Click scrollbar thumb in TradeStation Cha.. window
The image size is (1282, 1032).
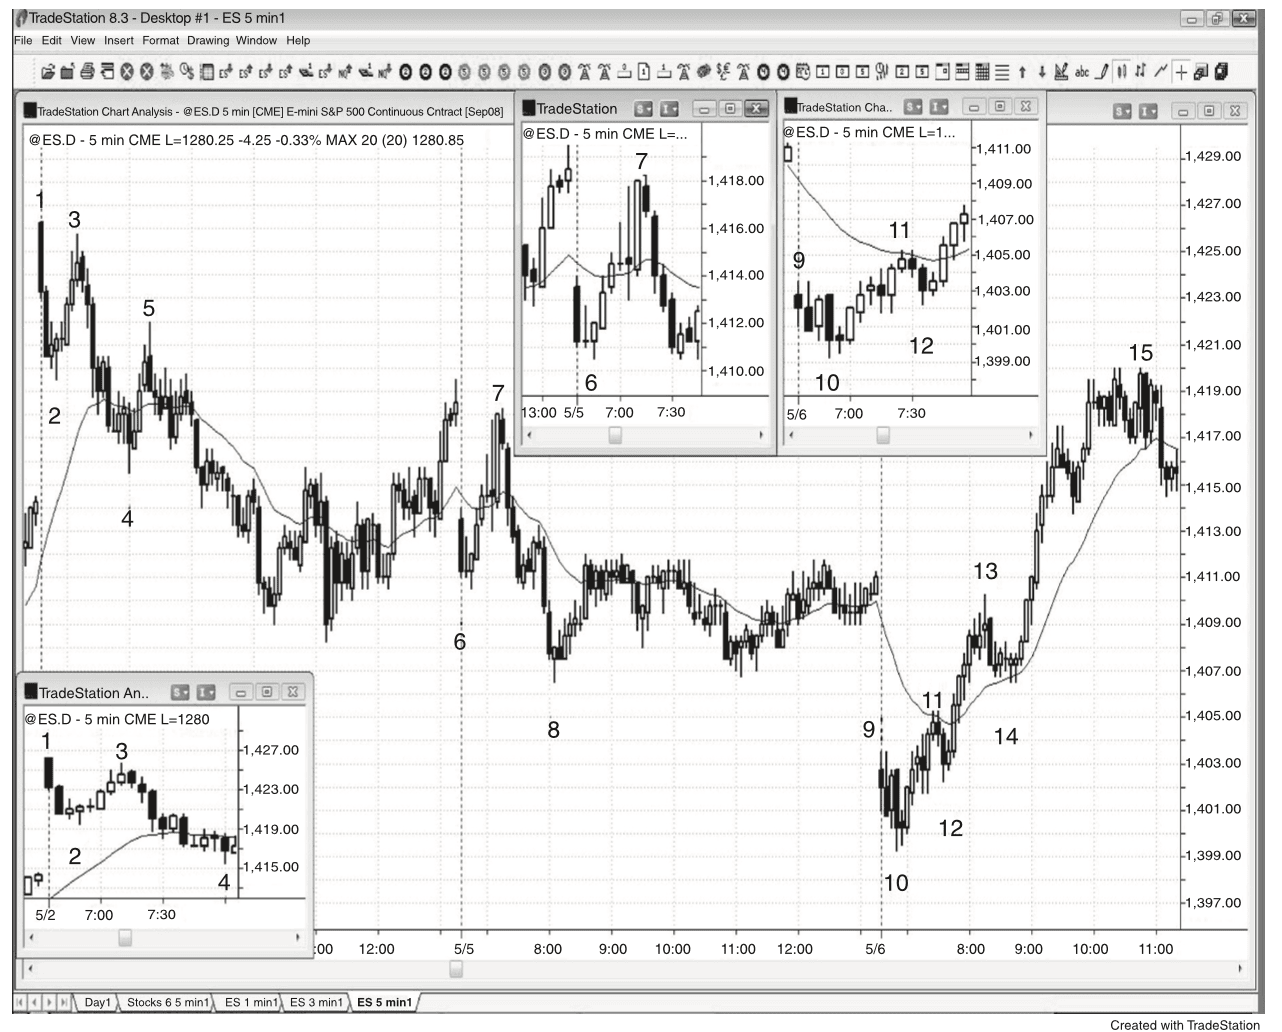coord(883,435)
